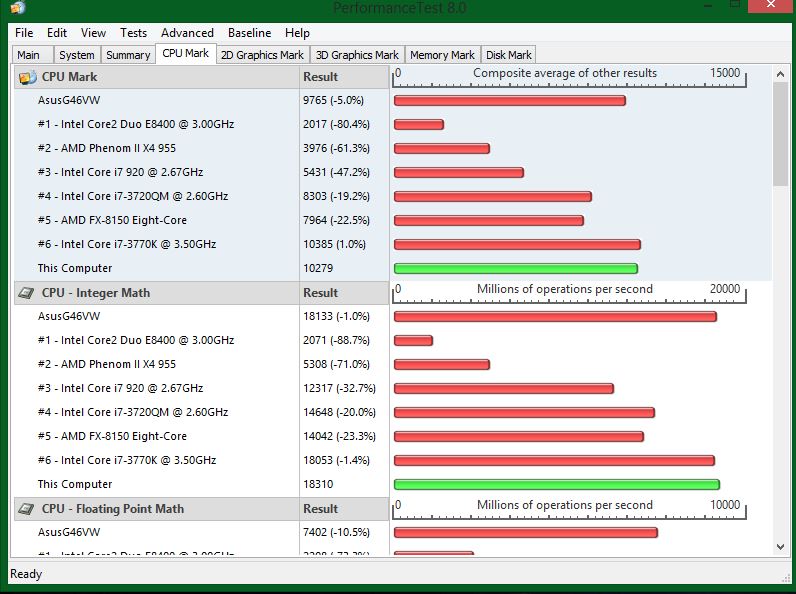Screen dimensions: 796x594
Task: Open the File menu
Action: pos(24,33)
